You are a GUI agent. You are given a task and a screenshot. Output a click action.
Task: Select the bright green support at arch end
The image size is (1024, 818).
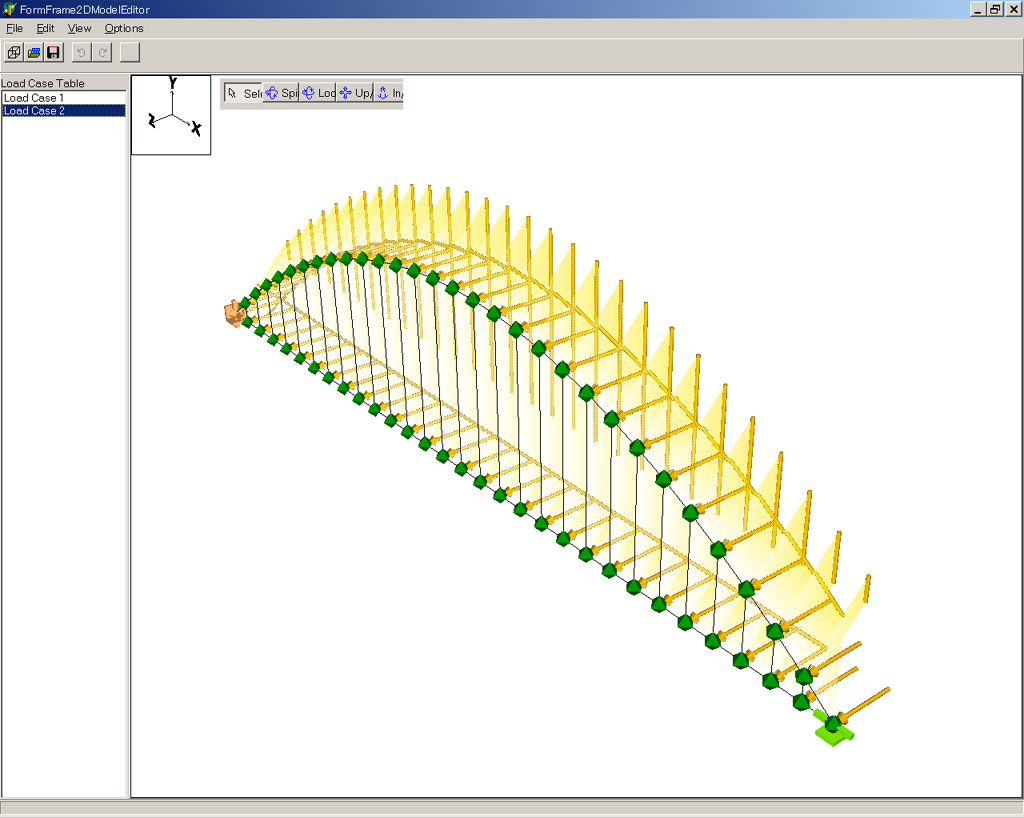tap(832, 728)
